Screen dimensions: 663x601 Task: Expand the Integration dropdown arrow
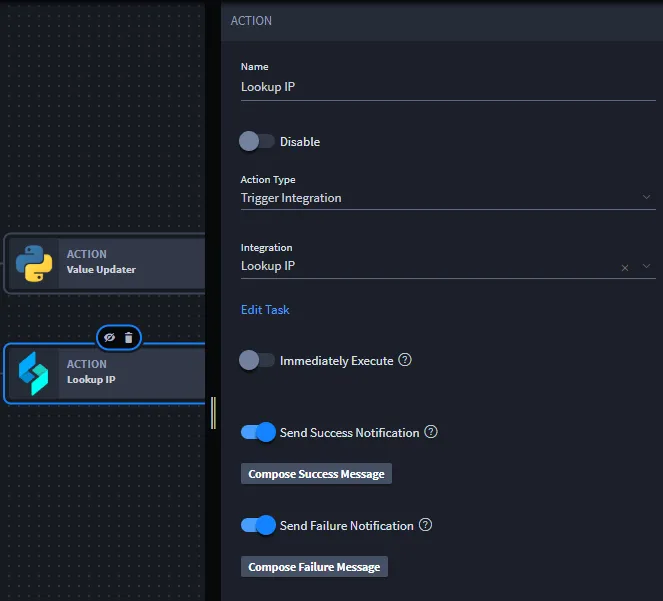click(646, 266)
